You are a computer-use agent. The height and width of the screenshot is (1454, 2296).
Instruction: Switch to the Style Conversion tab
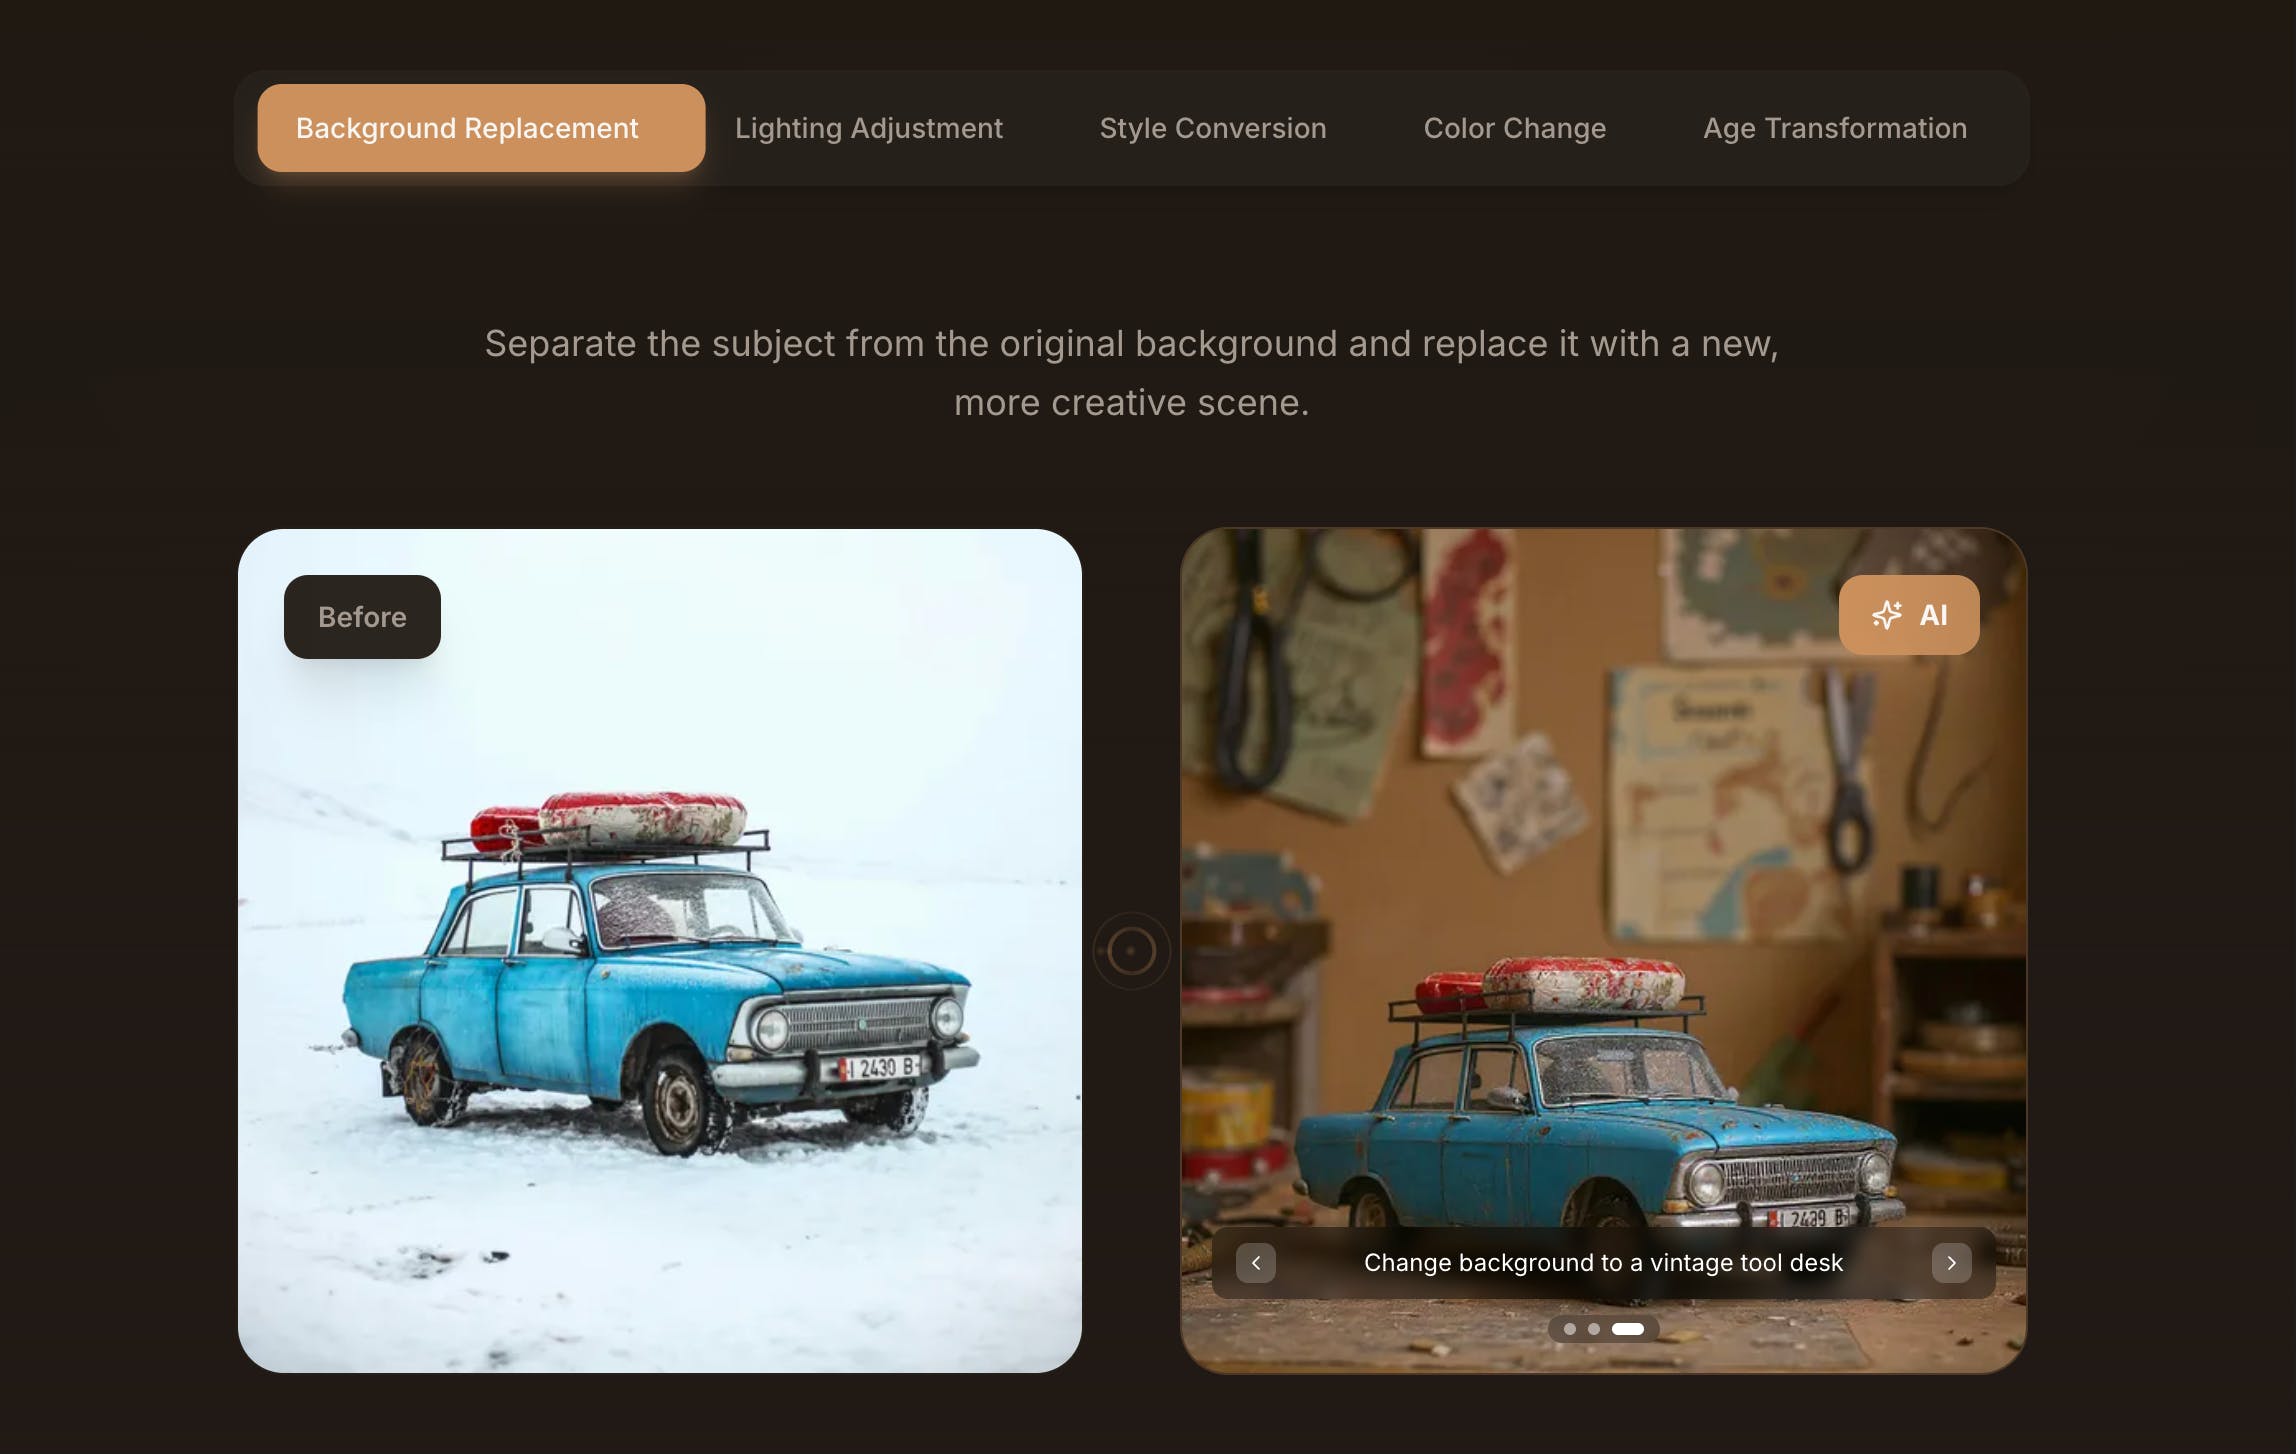[x=1212, y=128]
